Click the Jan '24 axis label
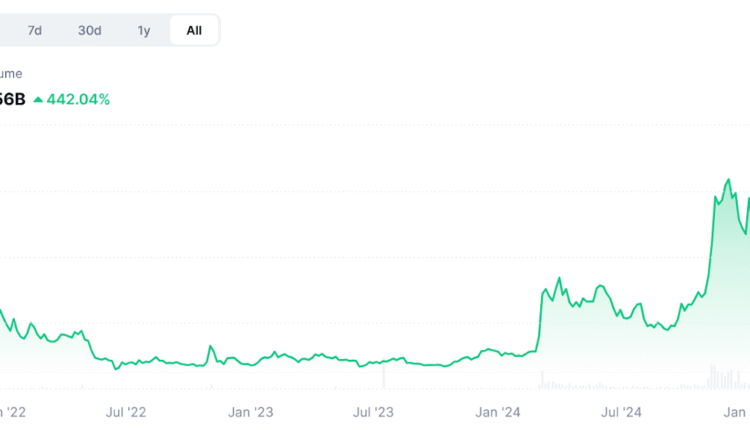Viewport: 750px width, 430px height. [498, 411]
